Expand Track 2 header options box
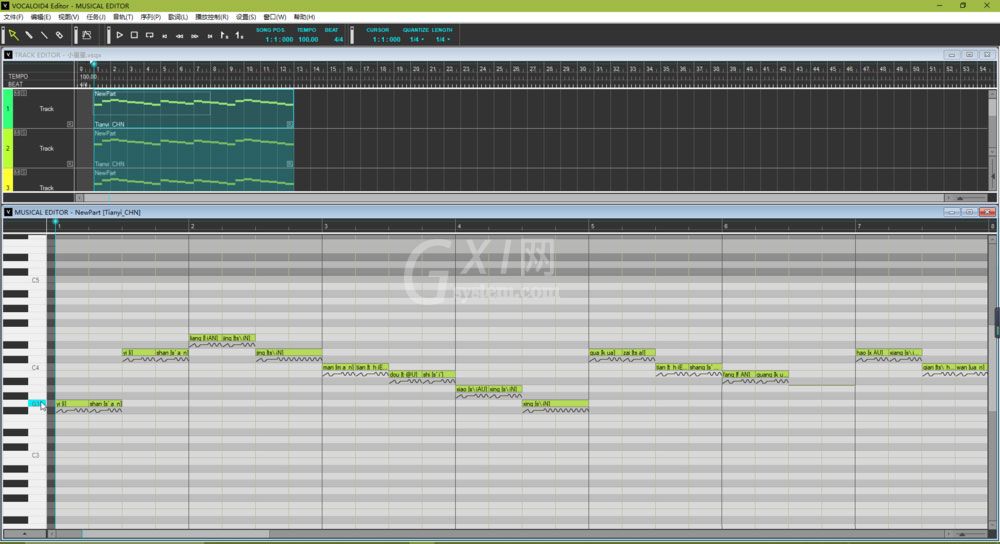 pyautogui.click(x=70, y=164)
